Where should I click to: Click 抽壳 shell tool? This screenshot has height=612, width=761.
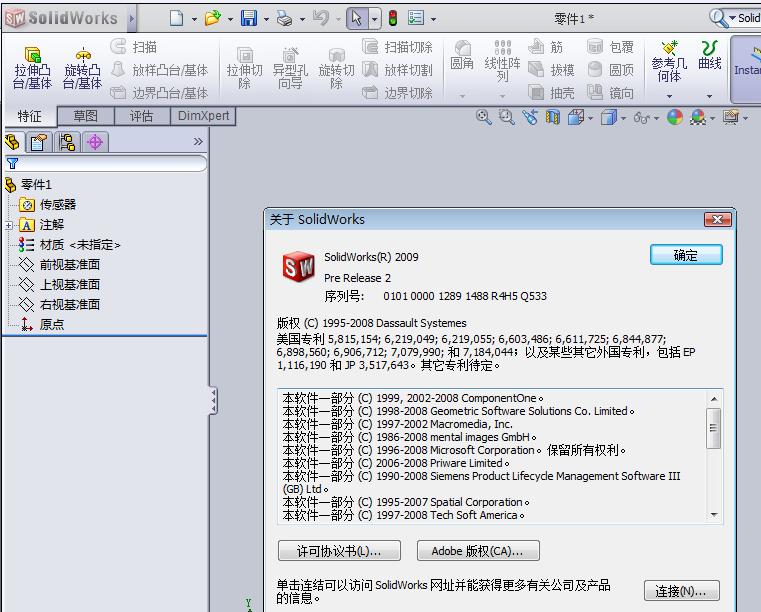pyautogui.click(x=552, y=92)
